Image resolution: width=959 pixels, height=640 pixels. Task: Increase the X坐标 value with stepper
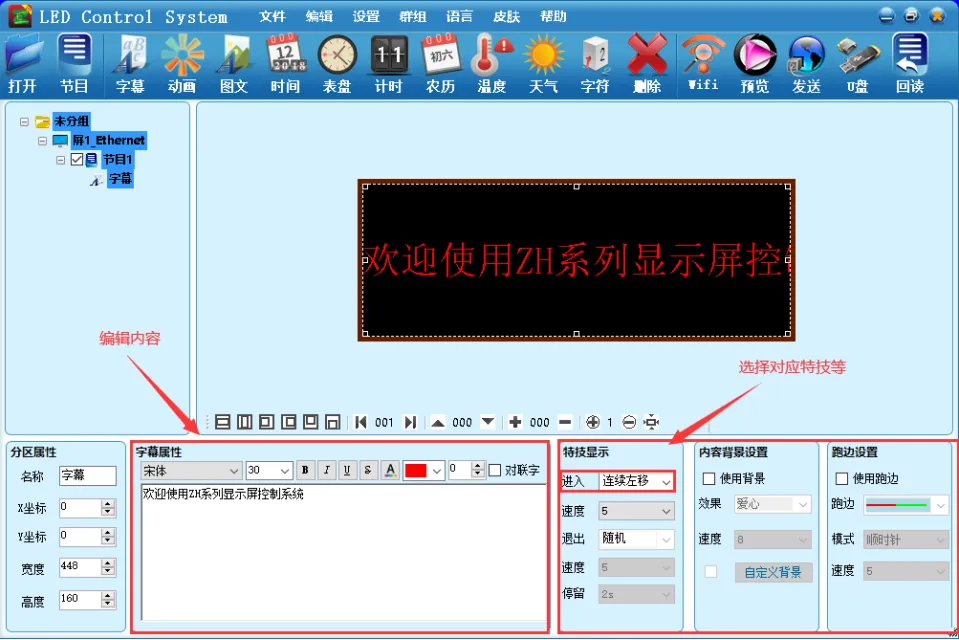108,504
